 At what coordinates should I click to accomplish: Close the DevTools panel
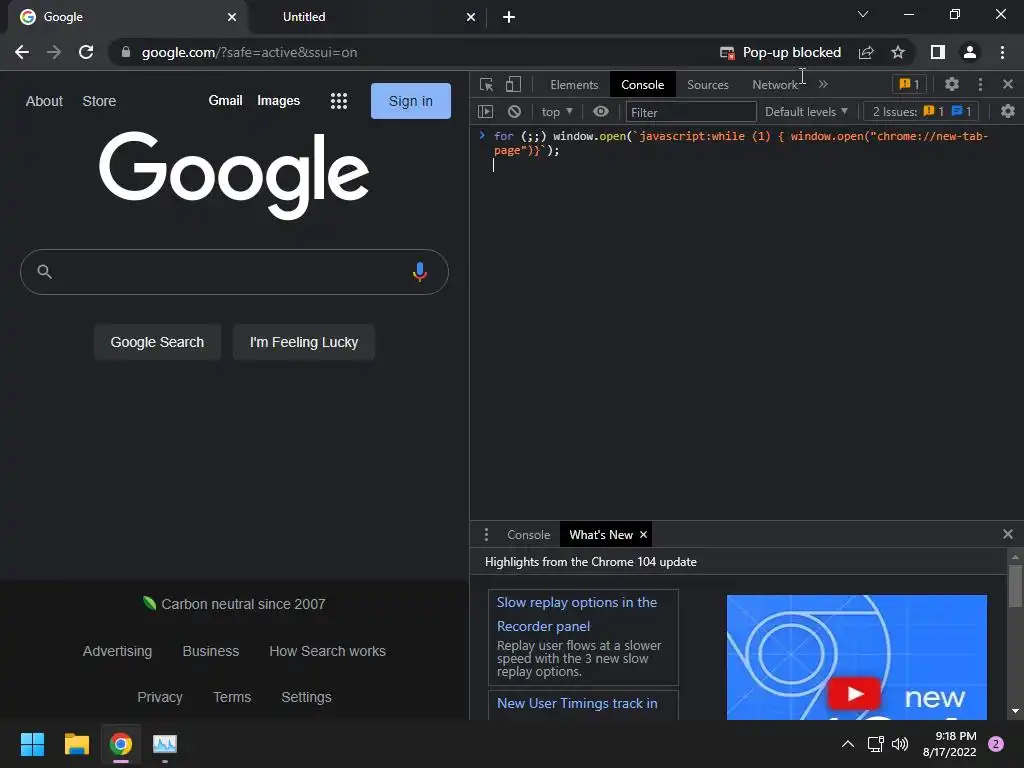1008,84
